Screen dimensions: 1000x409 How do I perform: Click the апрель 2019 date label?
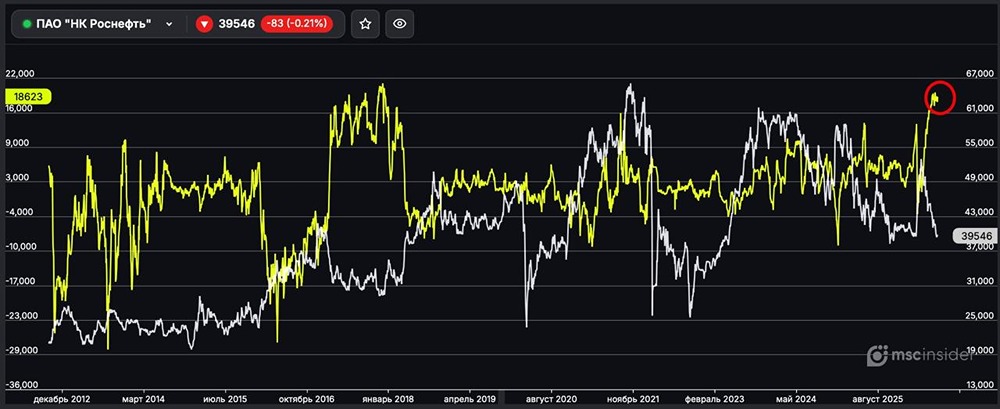point(470,399)
